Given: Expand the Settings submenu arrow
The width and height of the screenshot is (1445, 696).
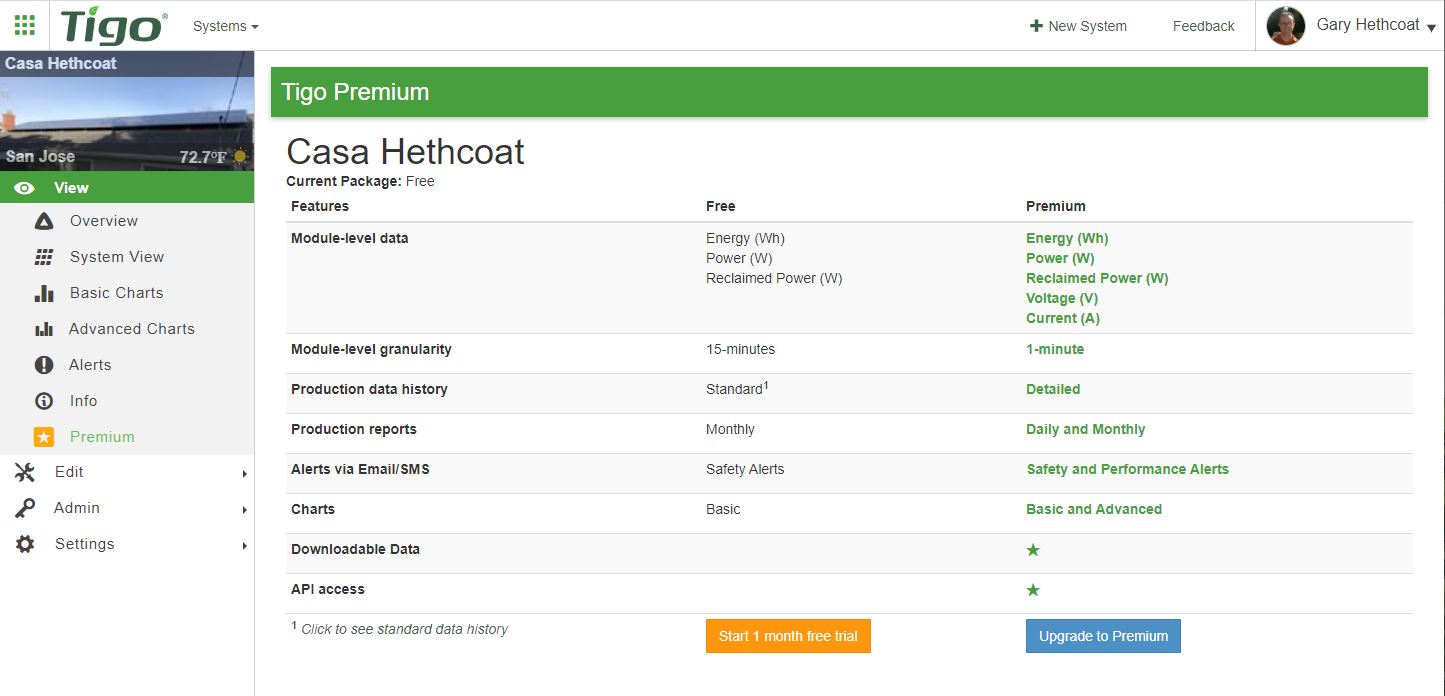Looking at the screenshot, I should [244, 546].
